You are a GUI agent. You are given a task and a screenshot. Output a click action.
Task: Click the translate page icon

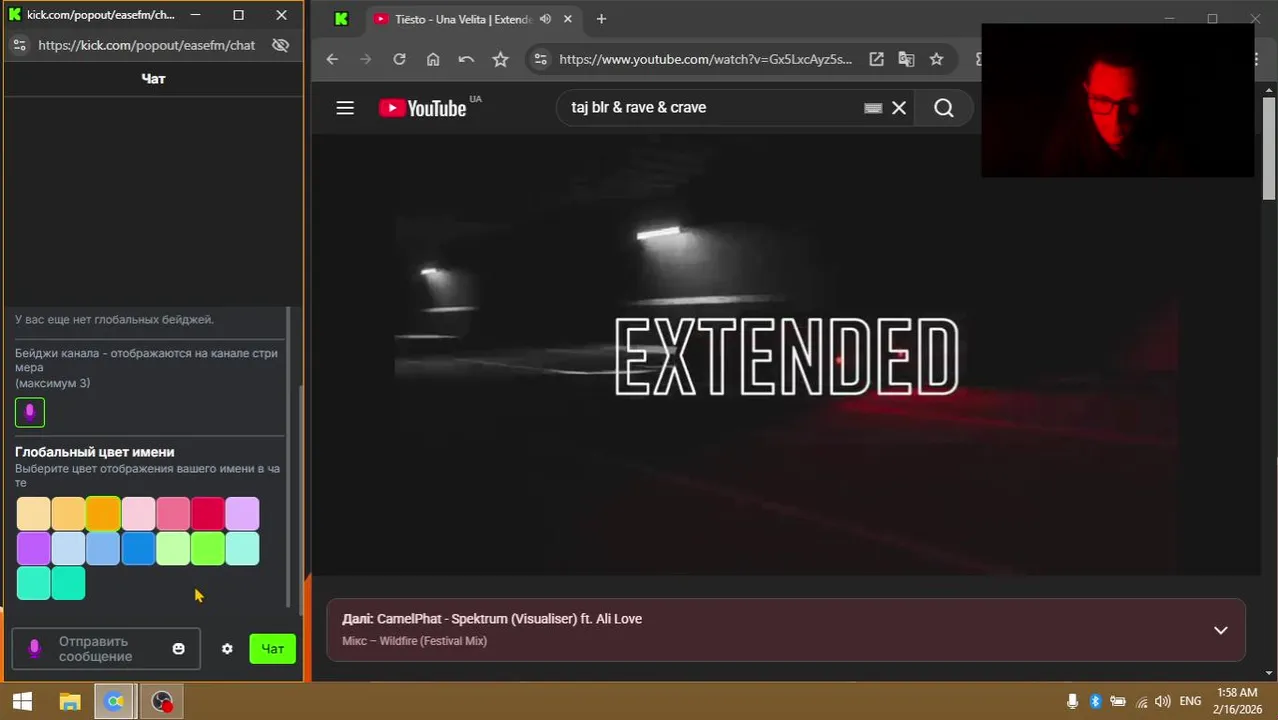(x=906, y=60)
